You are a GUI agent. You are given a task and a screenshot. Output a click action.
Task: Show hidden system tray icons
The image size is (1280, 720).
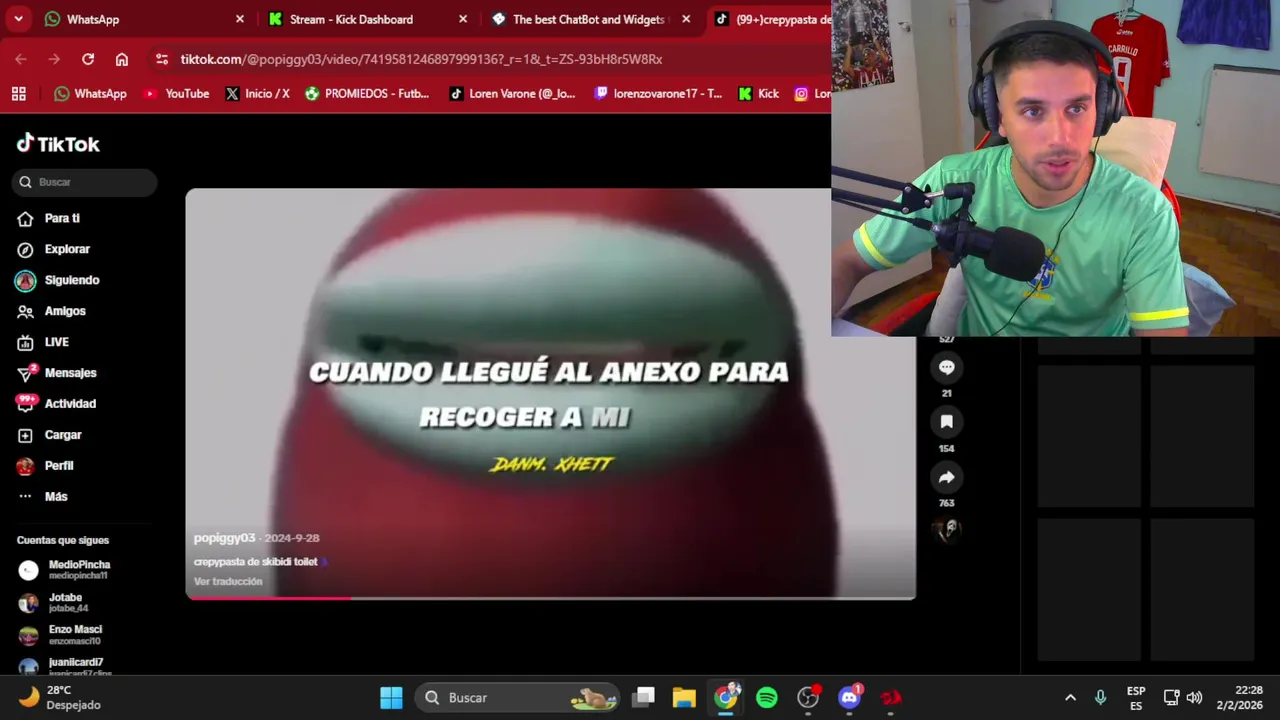(1070, 698)
